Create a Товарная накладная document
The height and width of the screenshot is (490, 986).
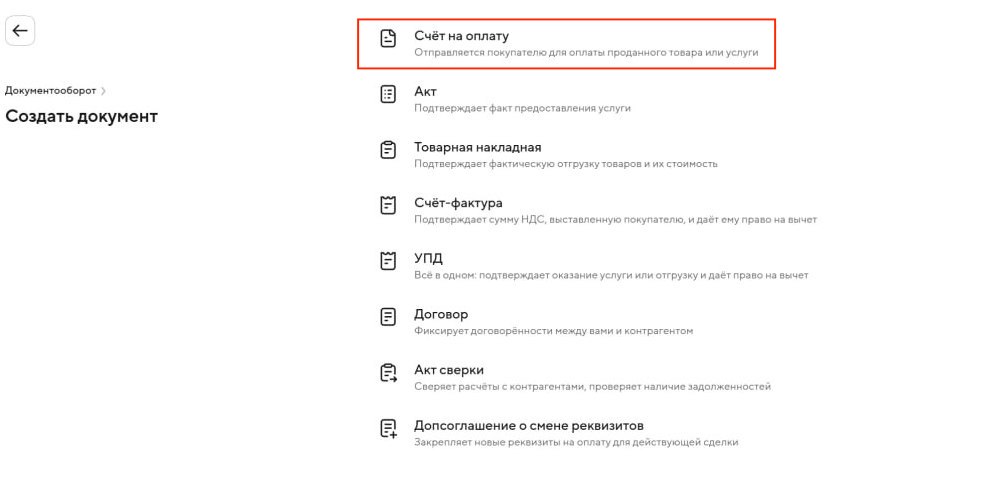478,147
